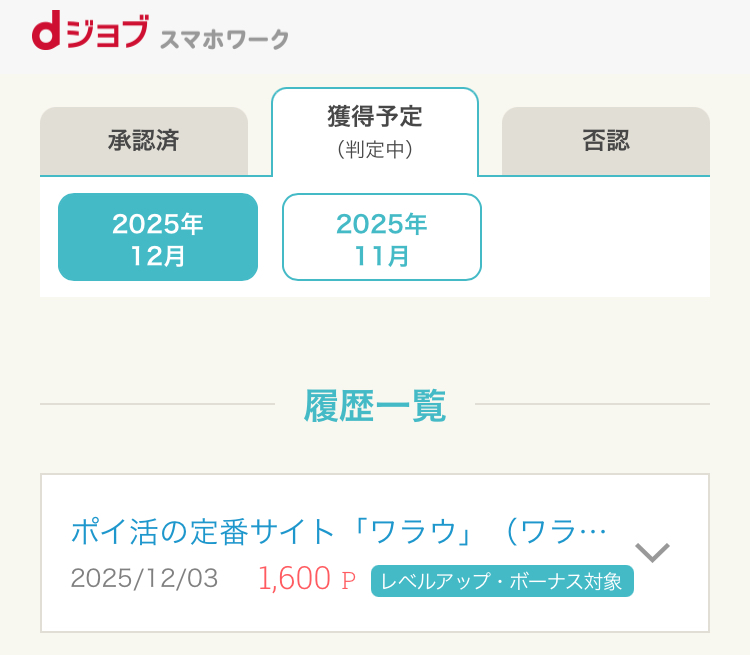Click the 2025/12/03 date text
This screenshot has height=655, width=750.
click(x=144, y=580)
